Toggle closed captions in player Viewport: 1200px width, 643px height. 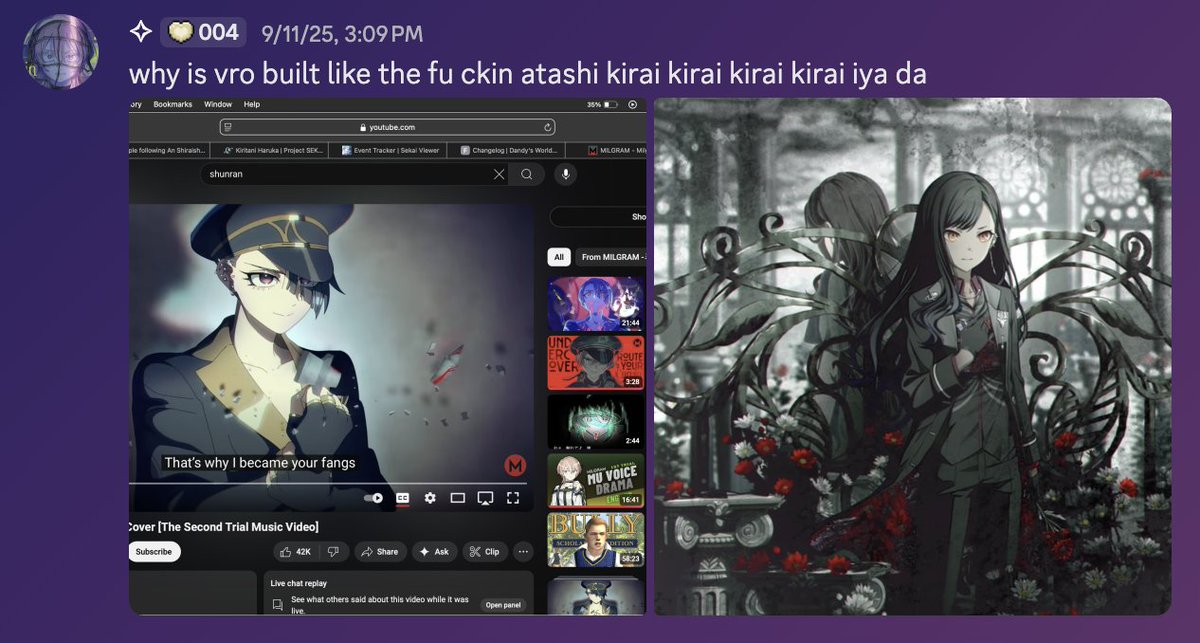(x=403, y=498)
